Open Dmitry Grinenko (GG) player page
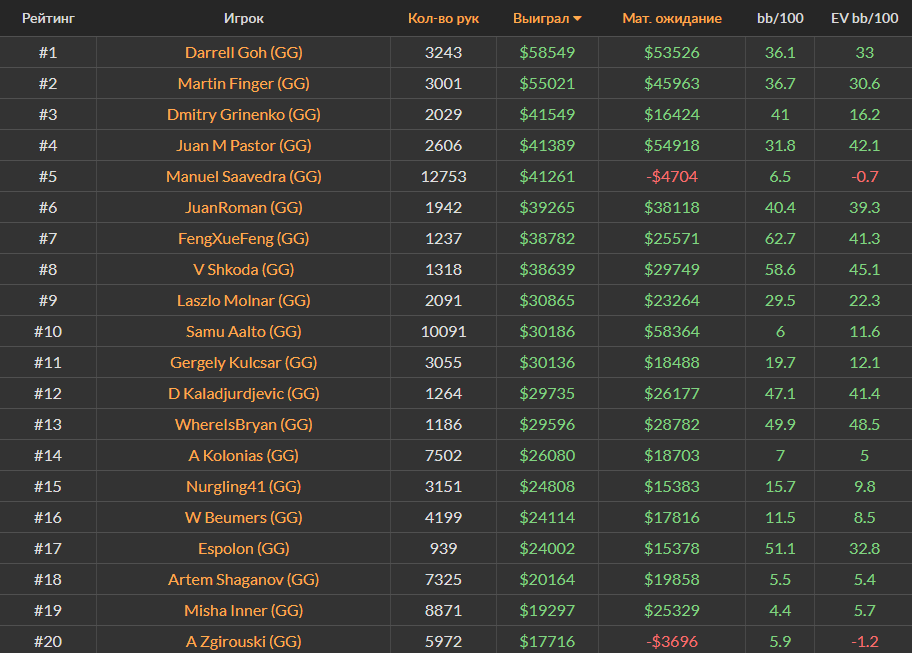 pyautogui.click(x=244, y=114)
